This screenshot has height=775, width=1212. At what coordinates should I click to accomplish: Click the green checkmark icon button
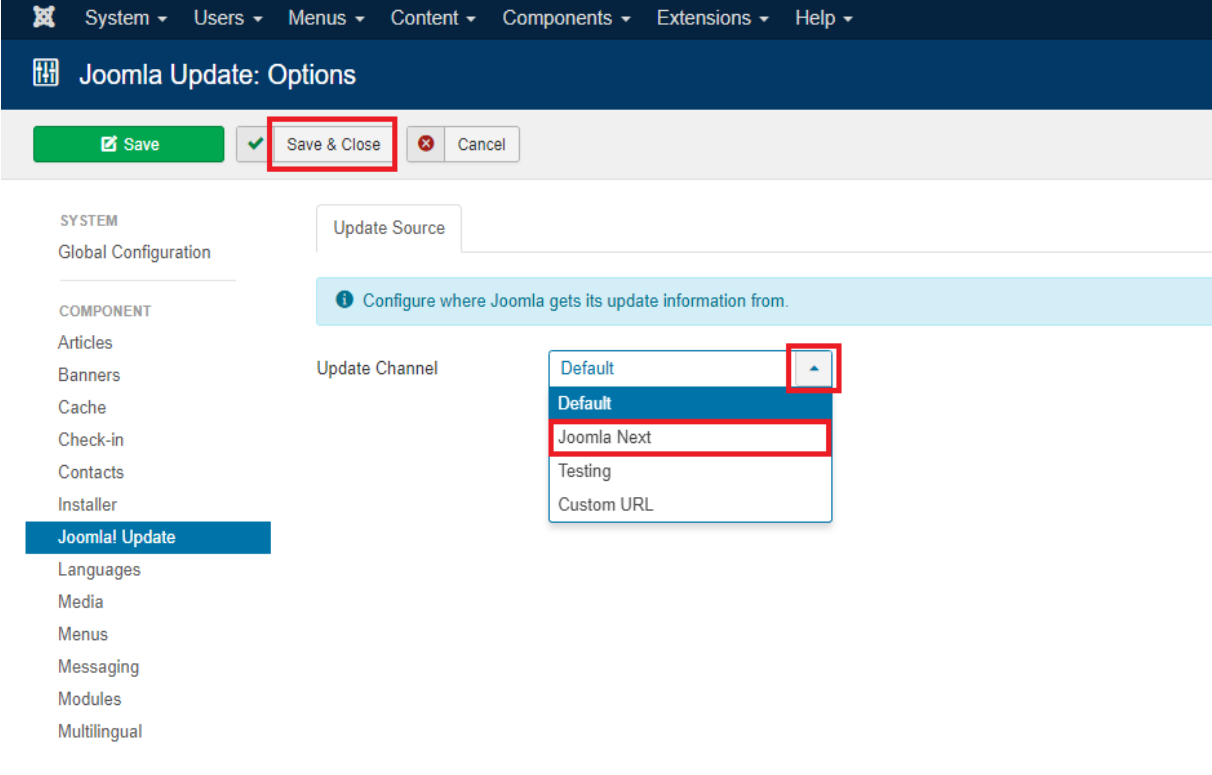(x=254, y=144)
